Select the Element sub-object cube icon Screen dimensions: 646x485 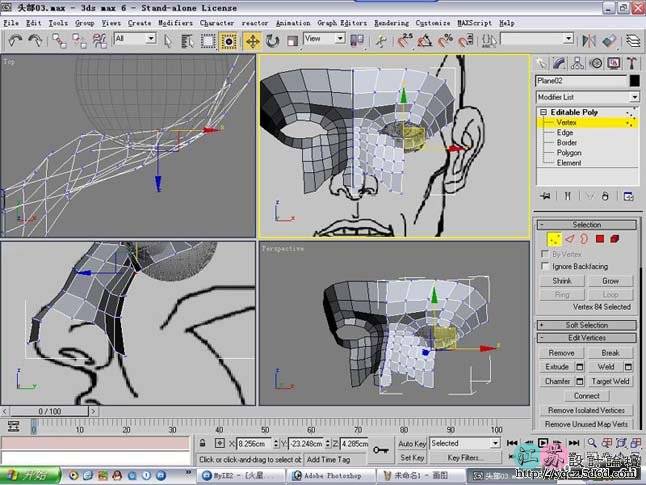click(616, 239)
